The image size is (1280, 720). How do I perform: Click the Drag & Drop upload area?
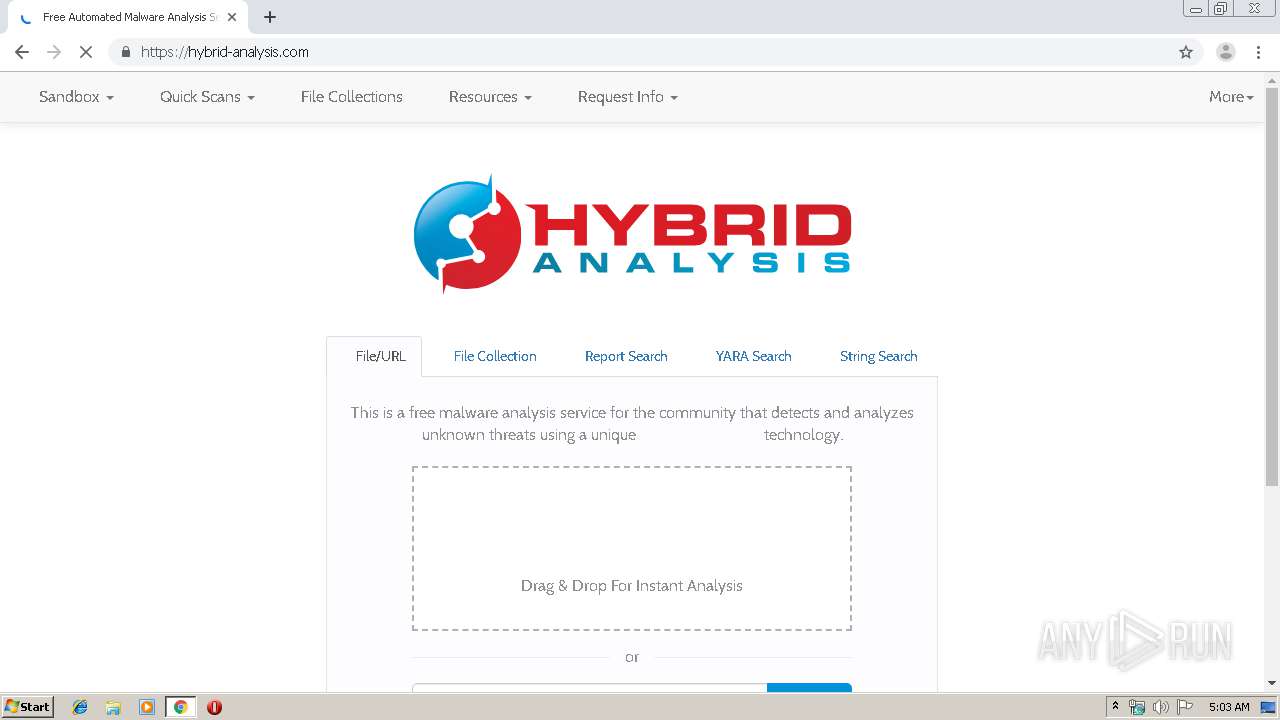pyautogui.click(x=632, y=549)
